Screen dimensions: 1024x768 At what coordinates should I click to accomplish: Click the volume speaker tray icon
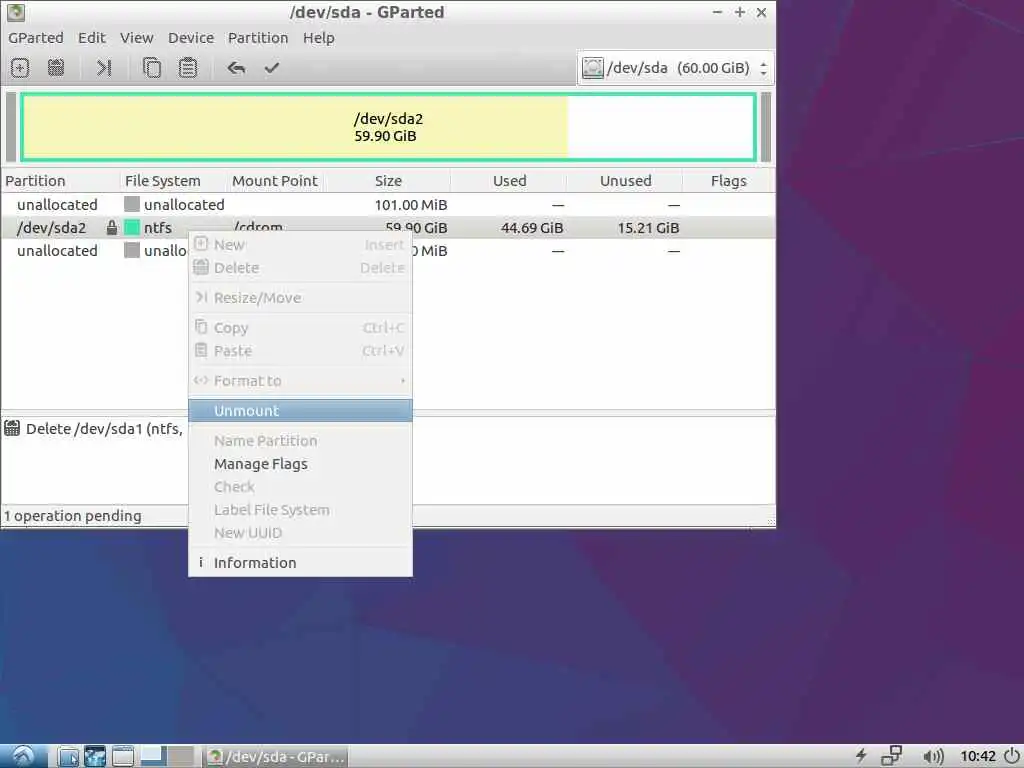click(934, 756)
